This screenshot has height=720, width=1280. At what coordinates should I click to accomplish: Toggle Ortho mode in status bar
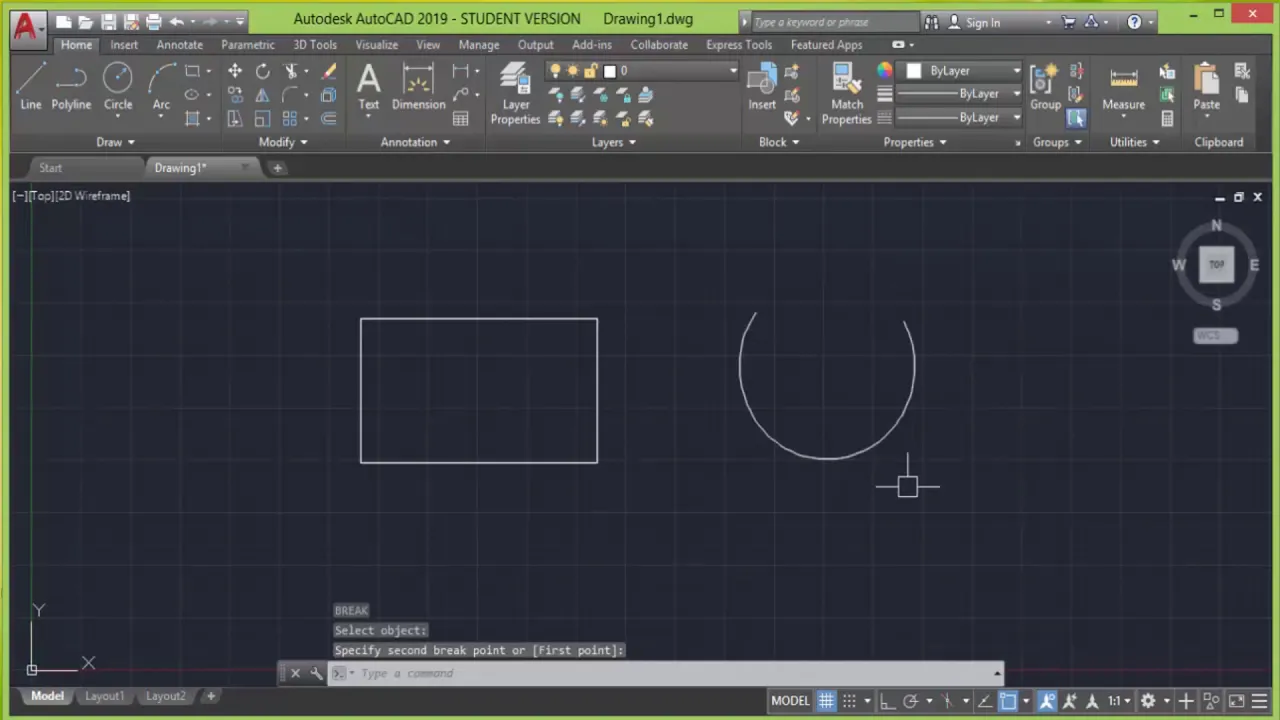click(887, 701)
